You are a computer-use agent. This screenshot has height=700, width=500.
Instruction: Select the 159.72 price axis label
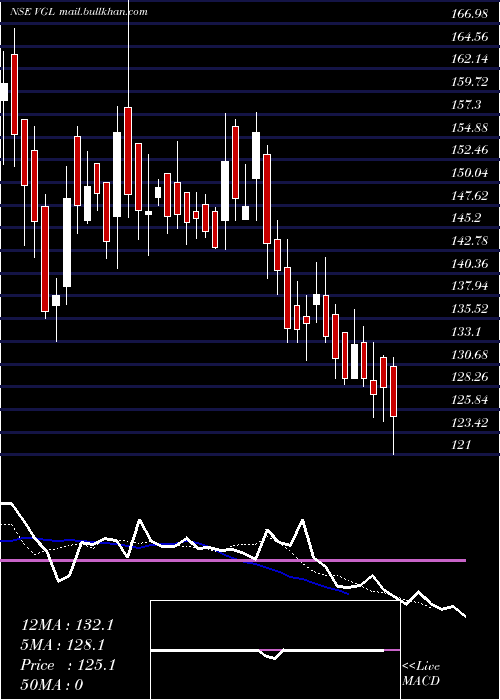[x=470, y=82]
